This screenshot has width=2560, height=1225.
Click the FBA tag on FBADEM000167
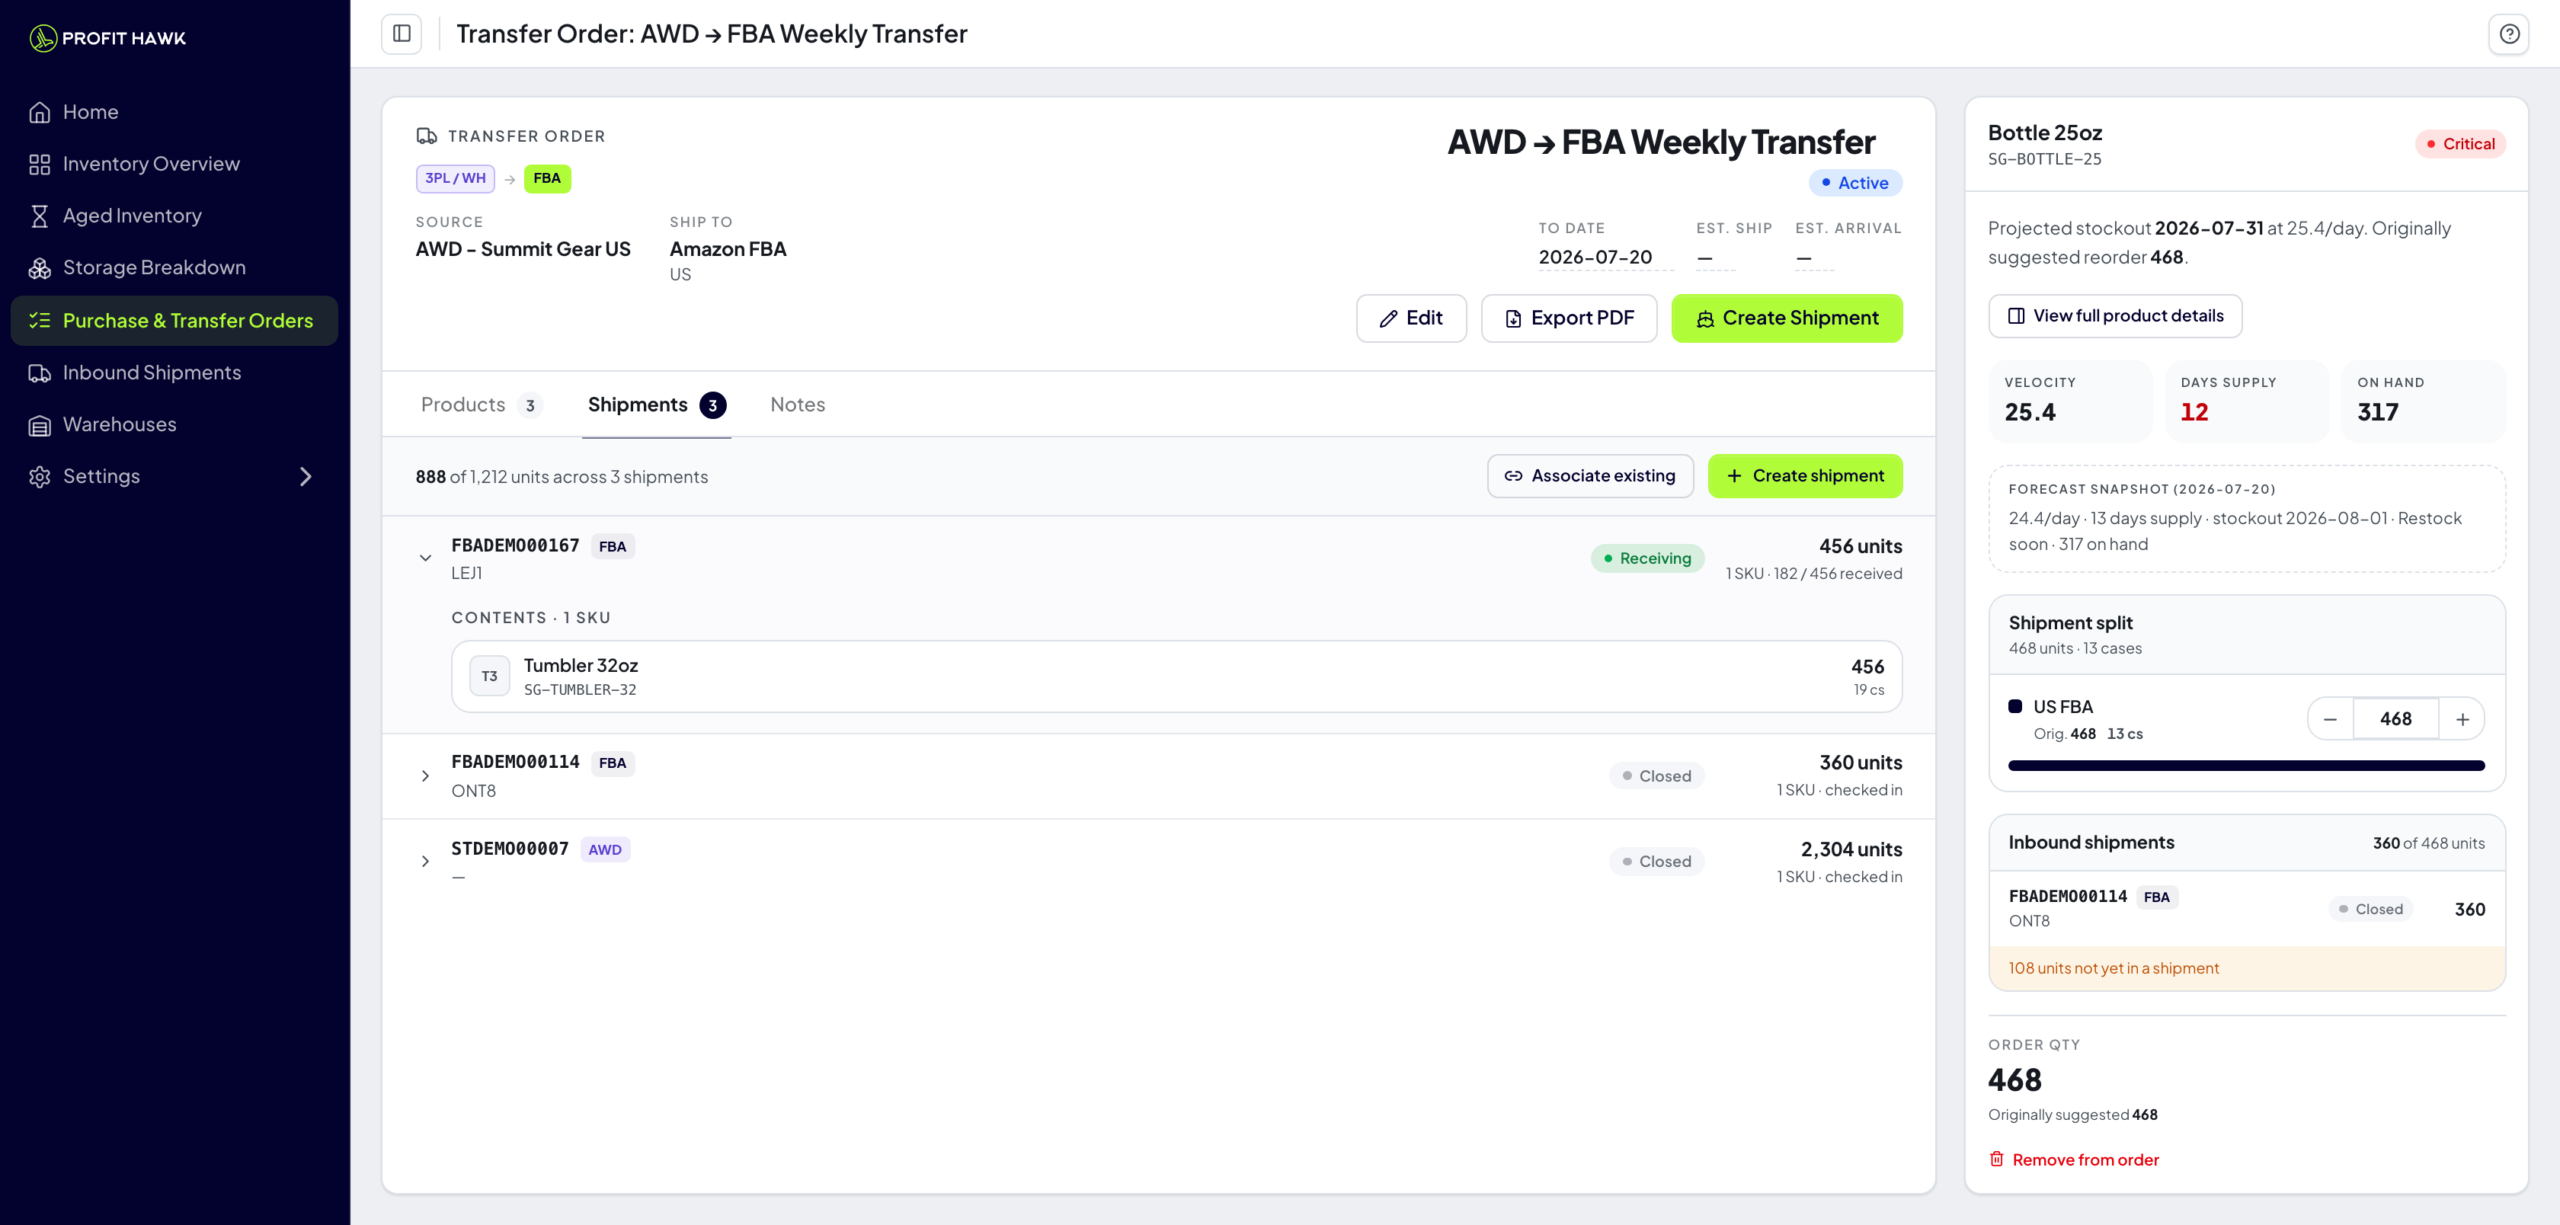(x=612, y=547)
